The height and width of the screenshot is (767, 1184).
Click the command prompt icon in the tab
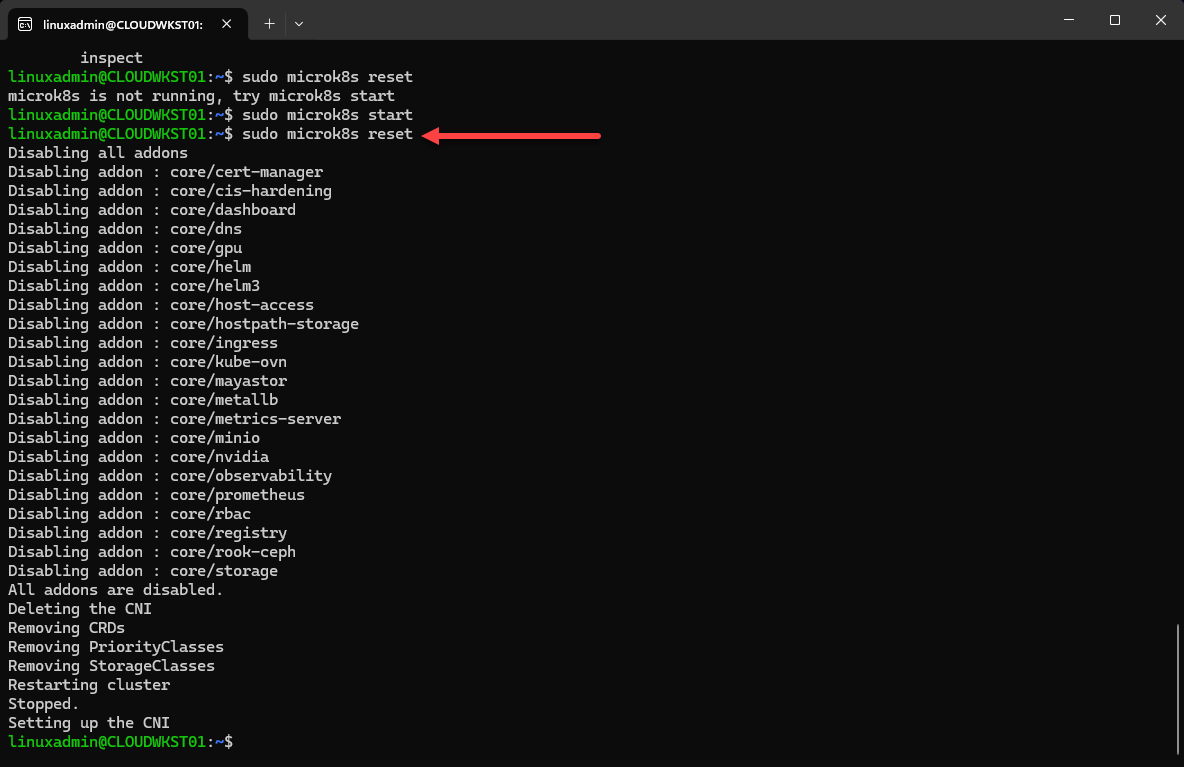click(22, 21)
